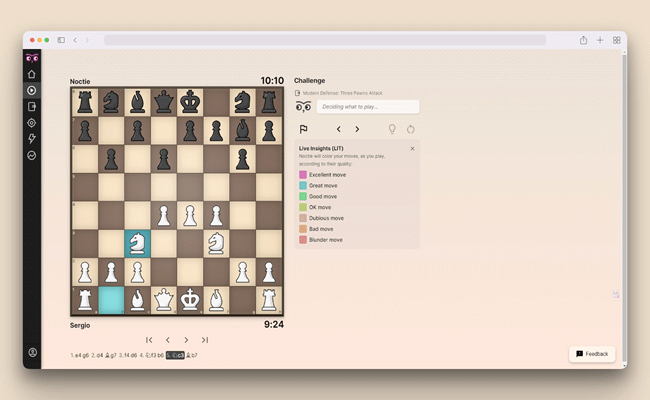Select the white pawn on f4
Screen dimensions: 650x400
(x=216, y=215)
